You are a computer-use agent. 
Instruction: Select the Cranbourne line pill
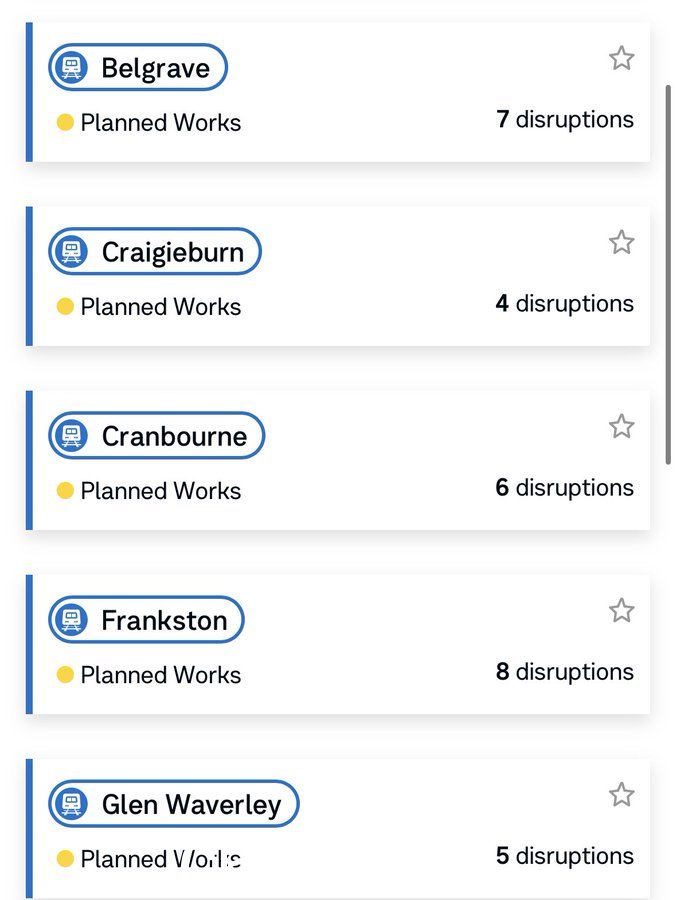click(x=157, y=436)
